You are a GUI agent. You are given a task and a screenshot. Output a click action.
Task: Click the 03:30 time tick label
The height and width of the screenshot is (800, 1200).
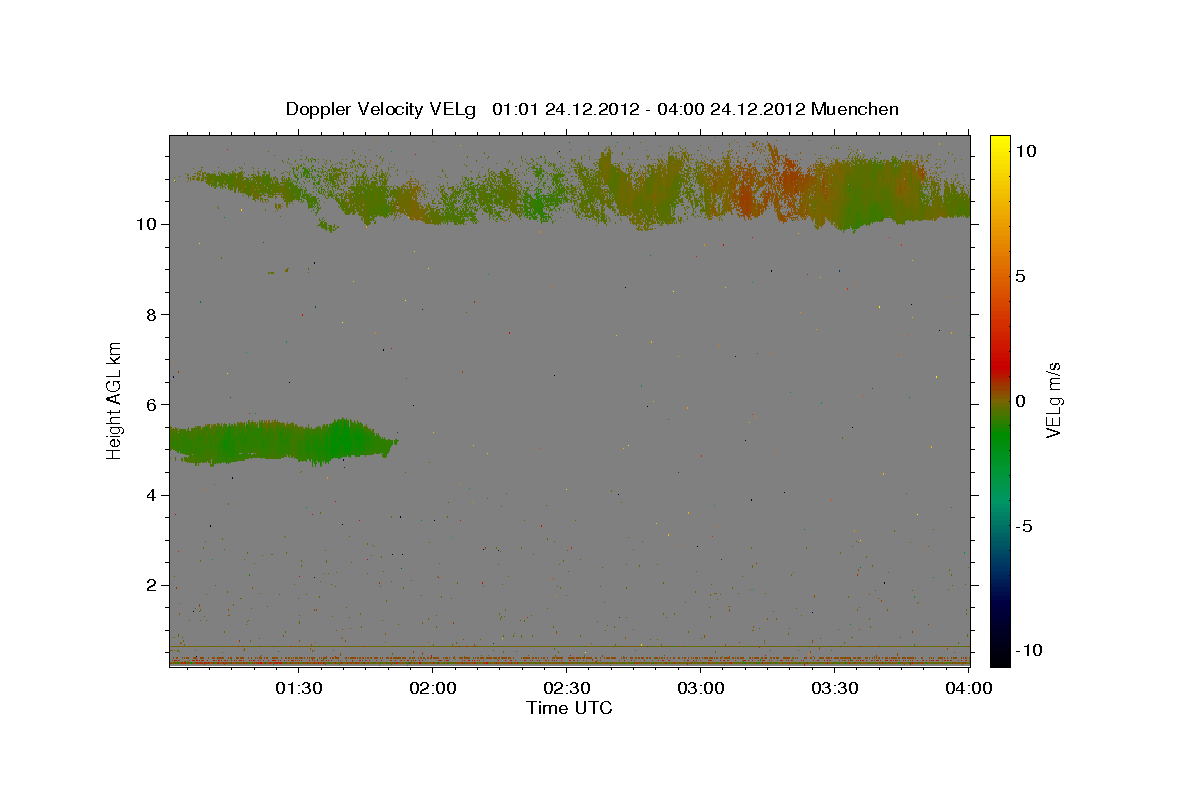click(x=835, y=688)
